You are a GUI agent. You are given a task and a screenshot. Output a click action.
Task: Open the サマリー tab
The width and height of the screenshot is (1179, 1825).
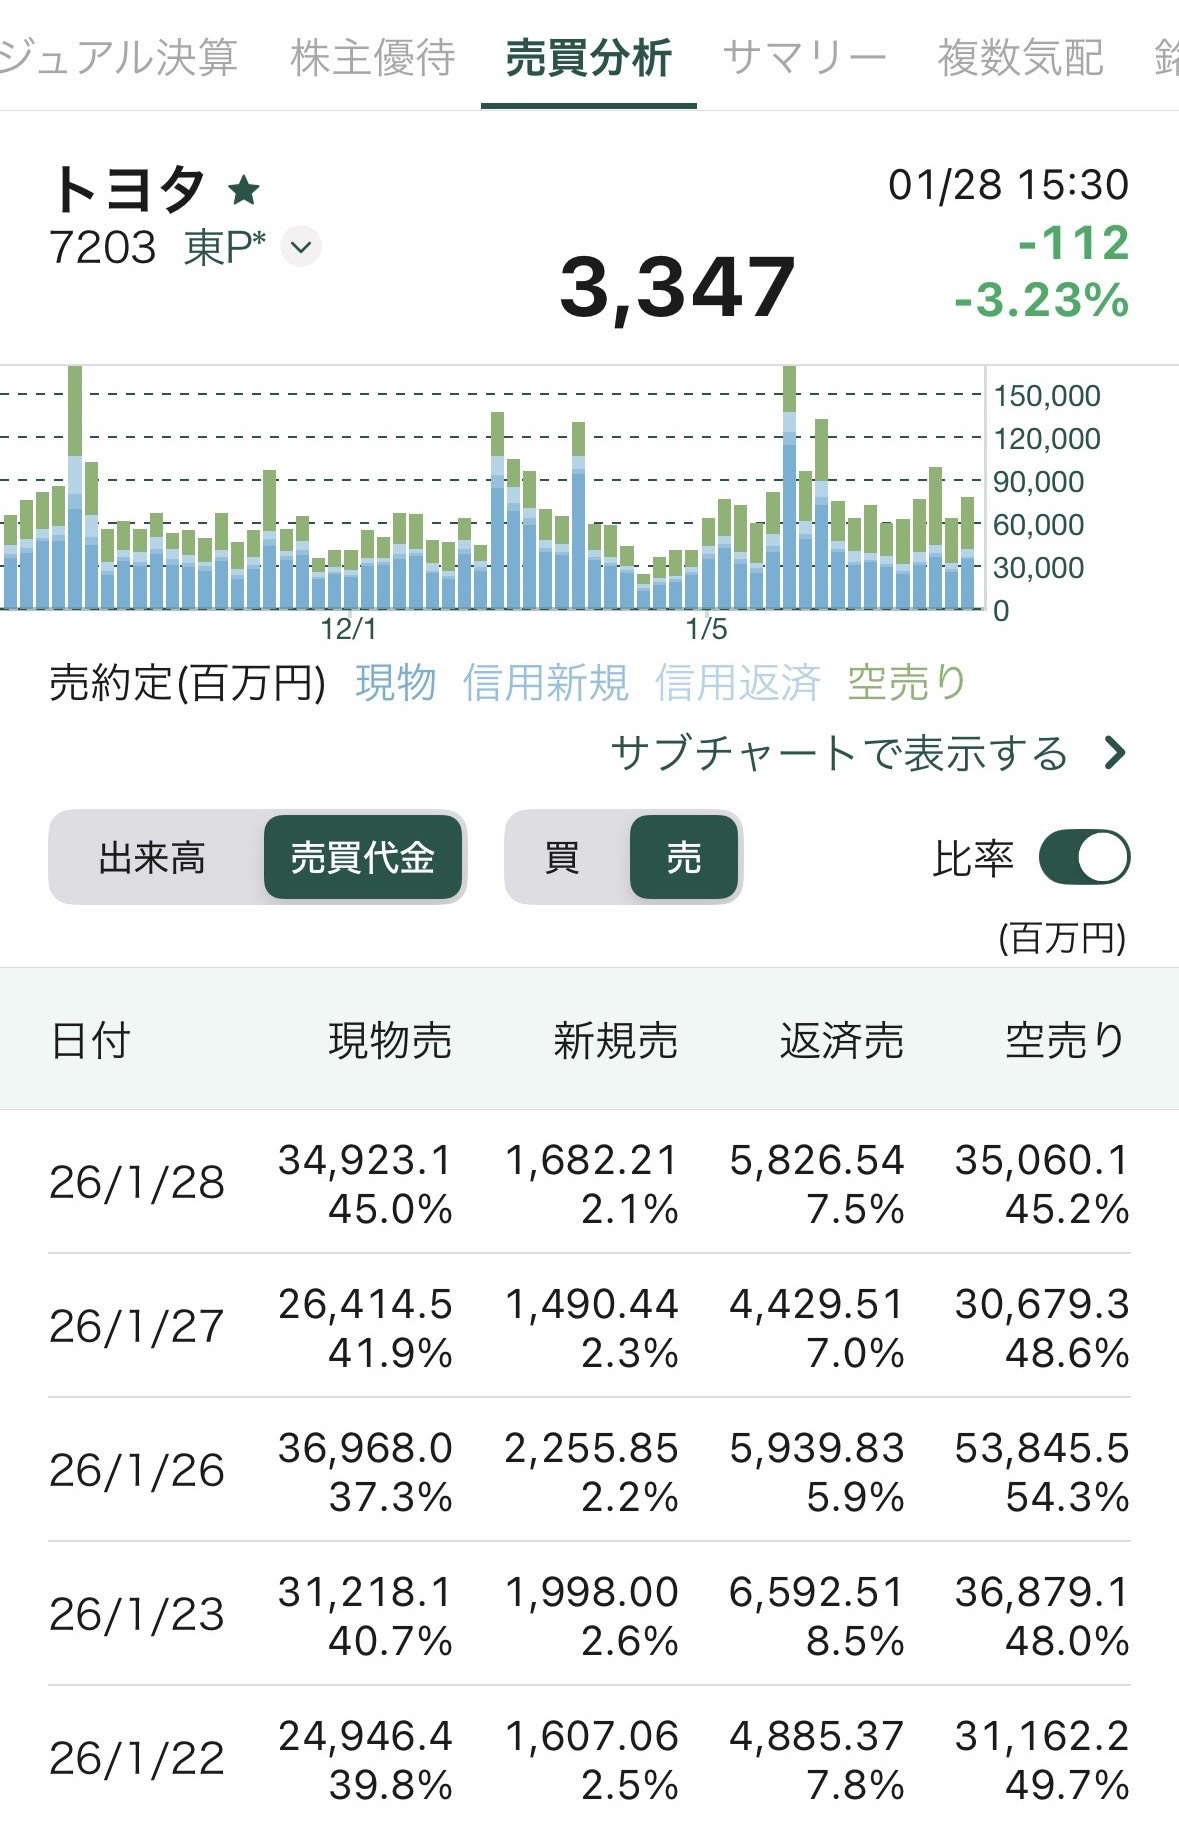click(804, 58)
